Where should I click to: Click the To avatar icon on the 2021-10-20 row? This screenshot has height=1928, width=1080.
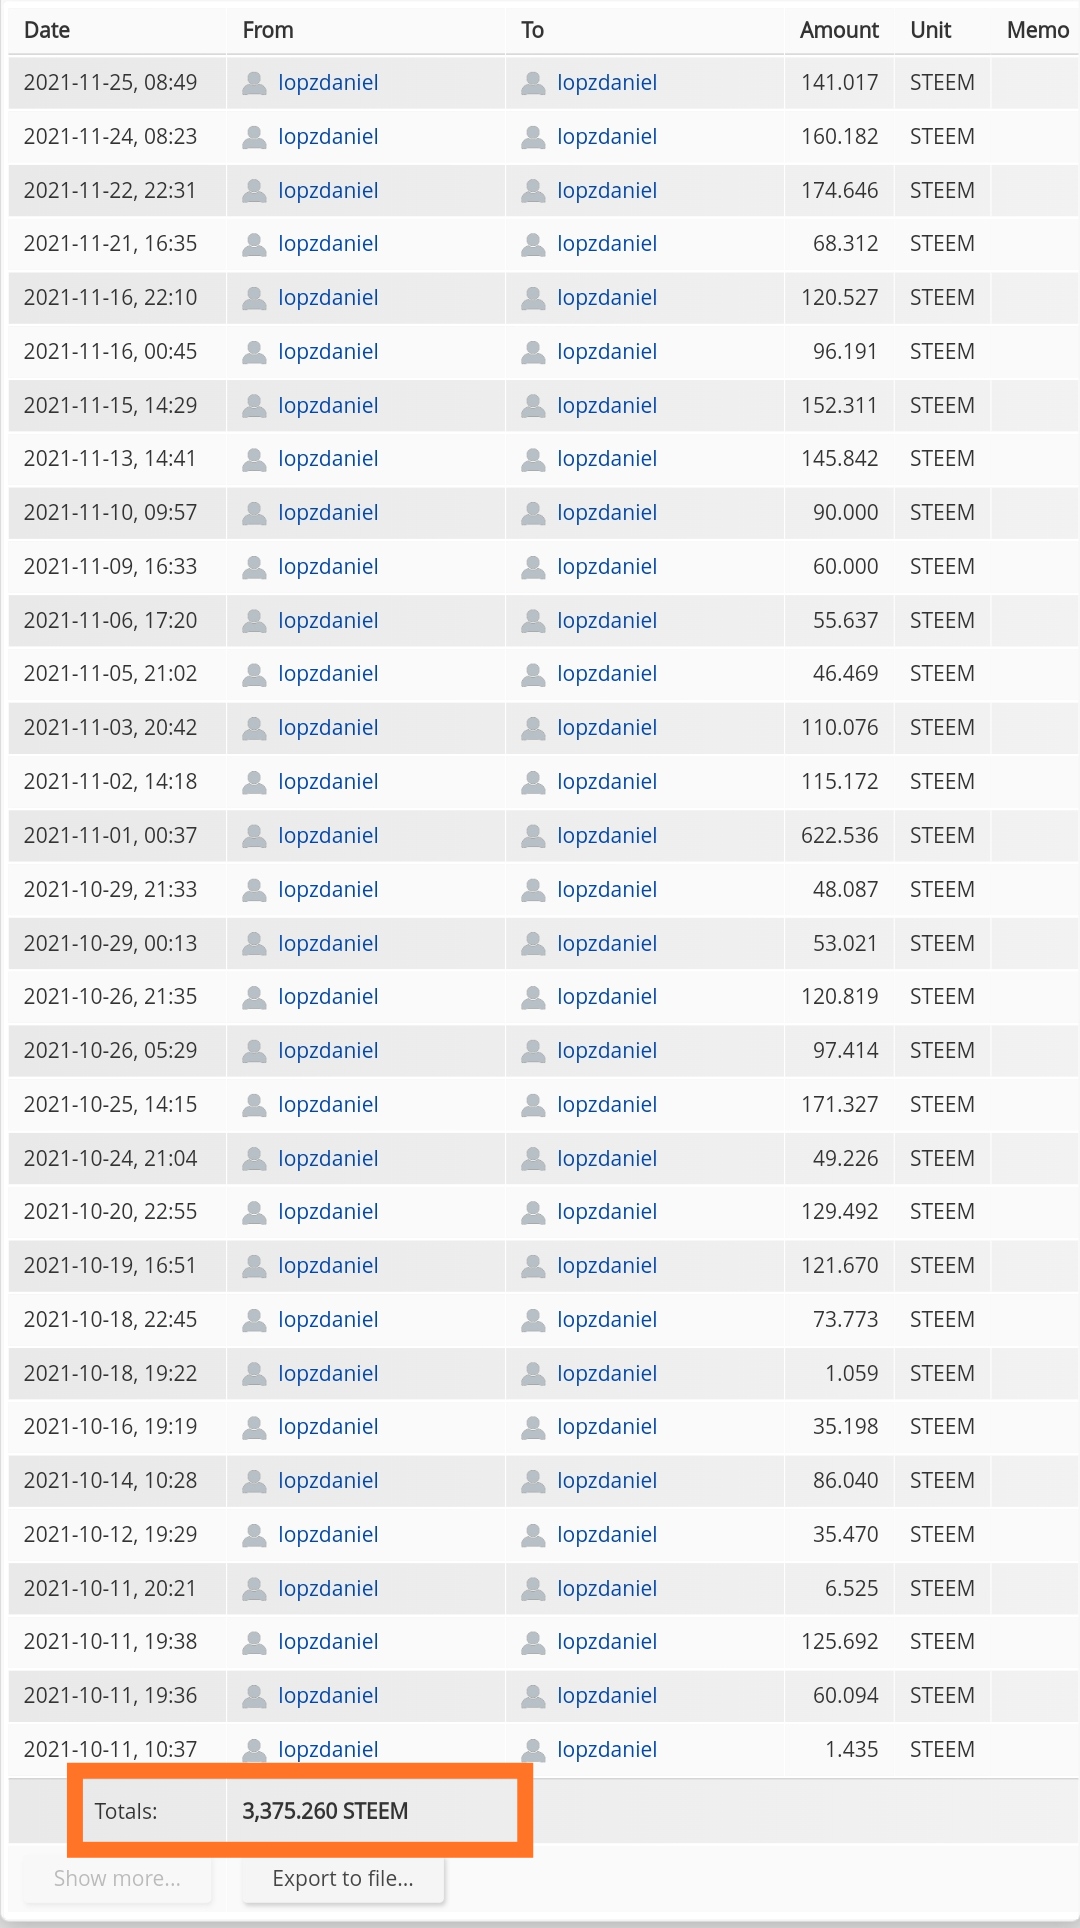point(534,1212)
